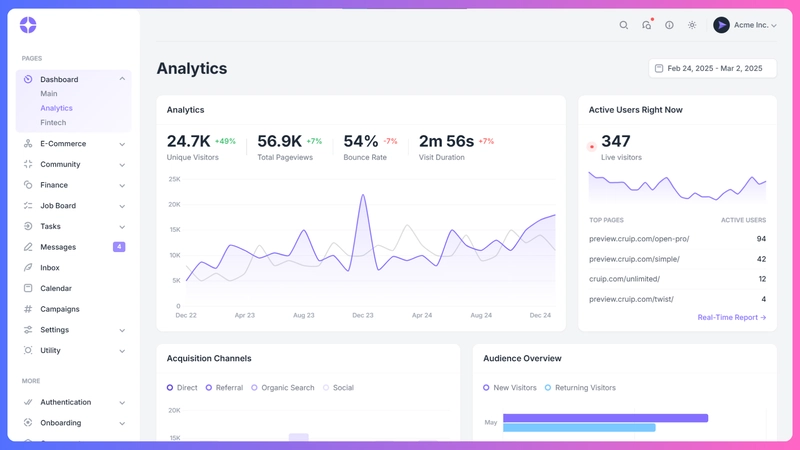Viewport: 800px width, 450px height.
Task: Open preview.cruip.com/open-pro/ top page
Action: 639,239
